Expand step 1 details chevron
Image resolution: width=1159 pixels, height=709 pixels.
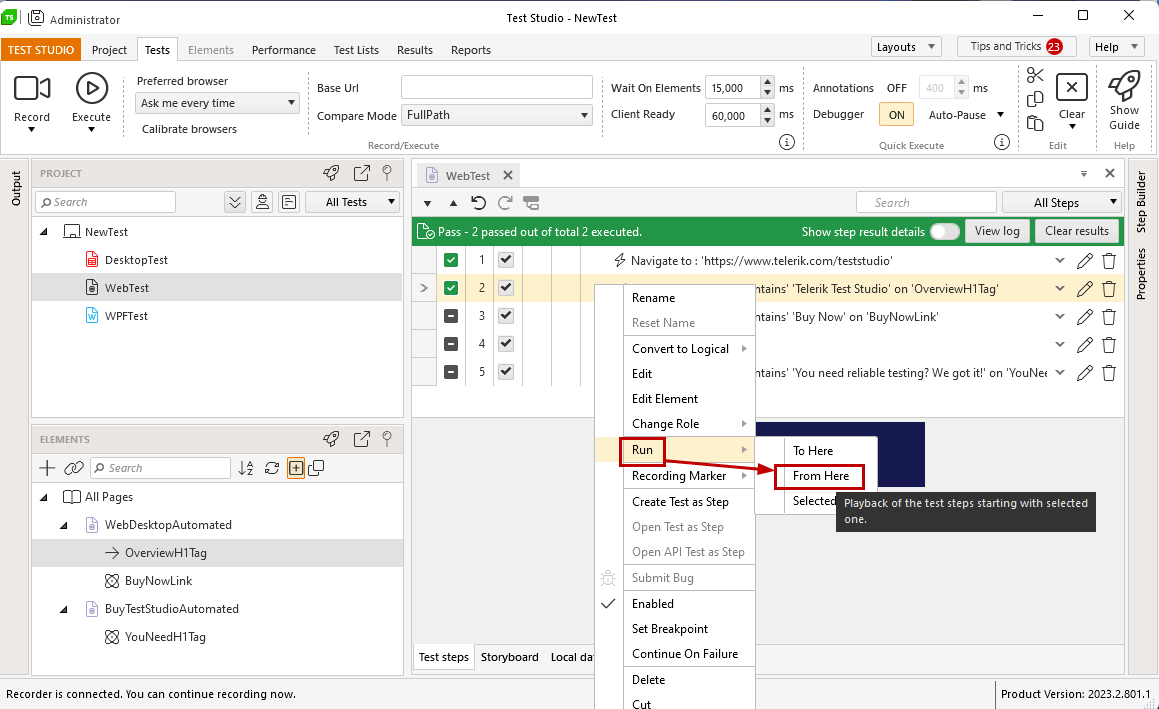click(1060, 260)
